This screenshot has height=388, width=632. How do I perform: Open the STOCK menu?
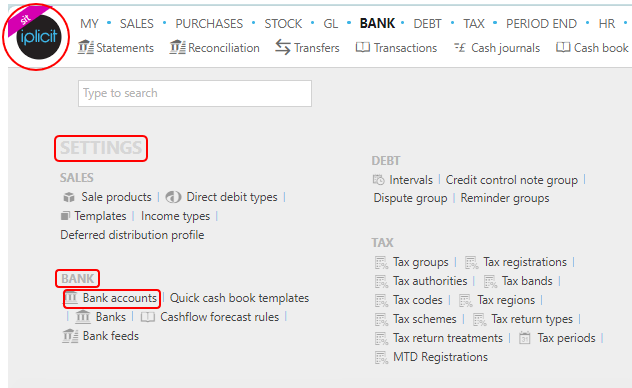point(283,24)
